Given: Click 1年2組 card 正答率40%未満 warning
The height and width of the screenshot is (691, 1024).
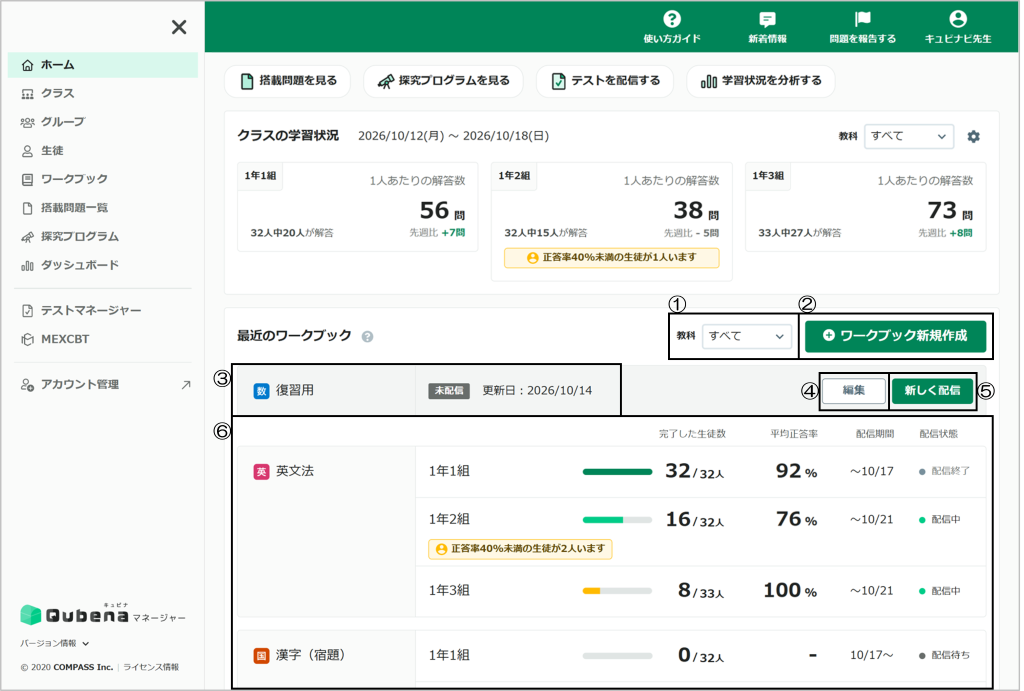Looking at the screenshot, I should 611,258.
